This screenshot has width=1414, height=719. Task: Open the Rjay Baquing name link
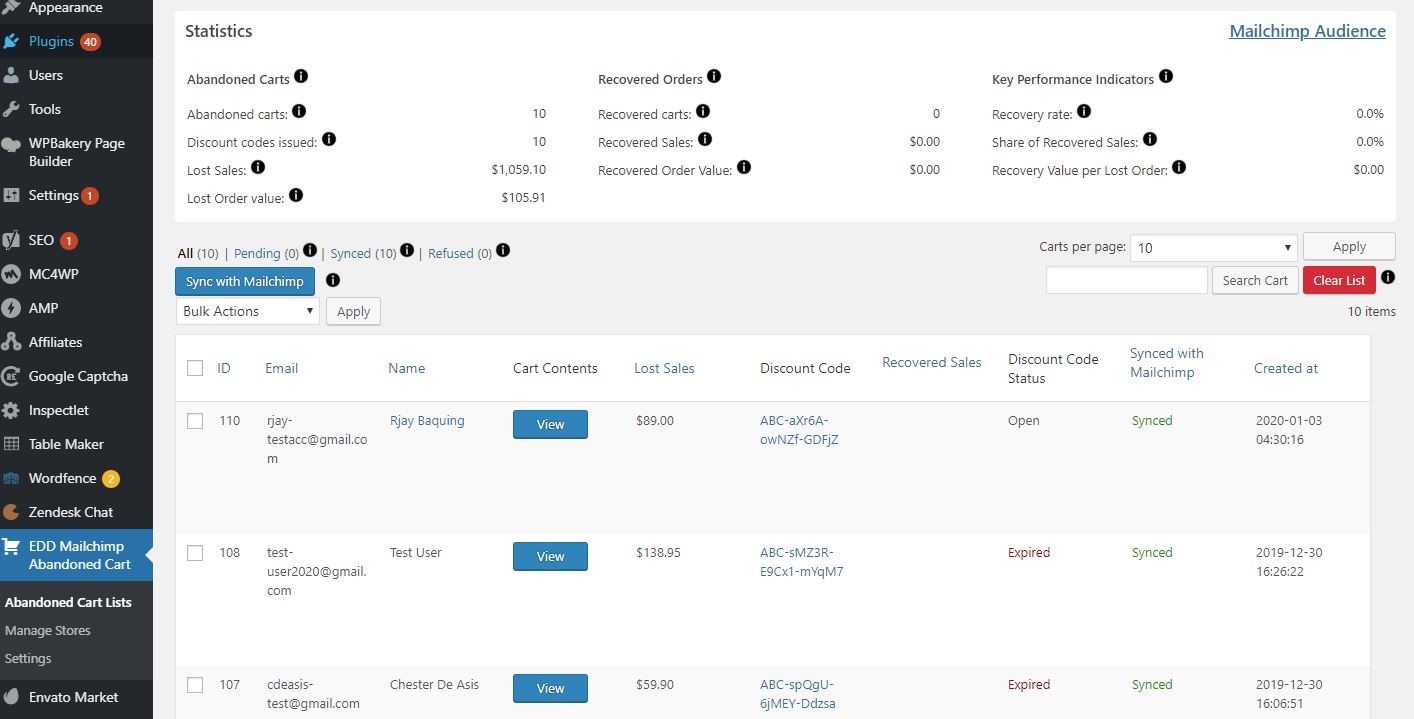[x=427, y=421]
